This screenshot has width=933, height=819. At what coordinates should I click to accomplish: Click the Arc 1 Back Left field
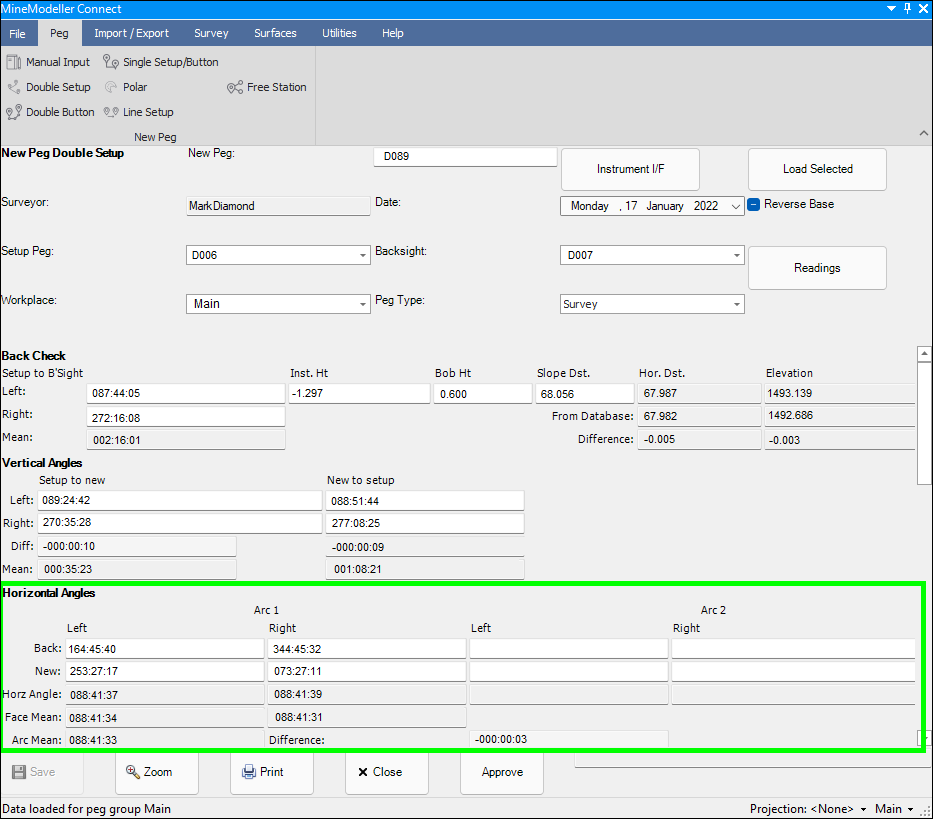click(x=163, y=649)
